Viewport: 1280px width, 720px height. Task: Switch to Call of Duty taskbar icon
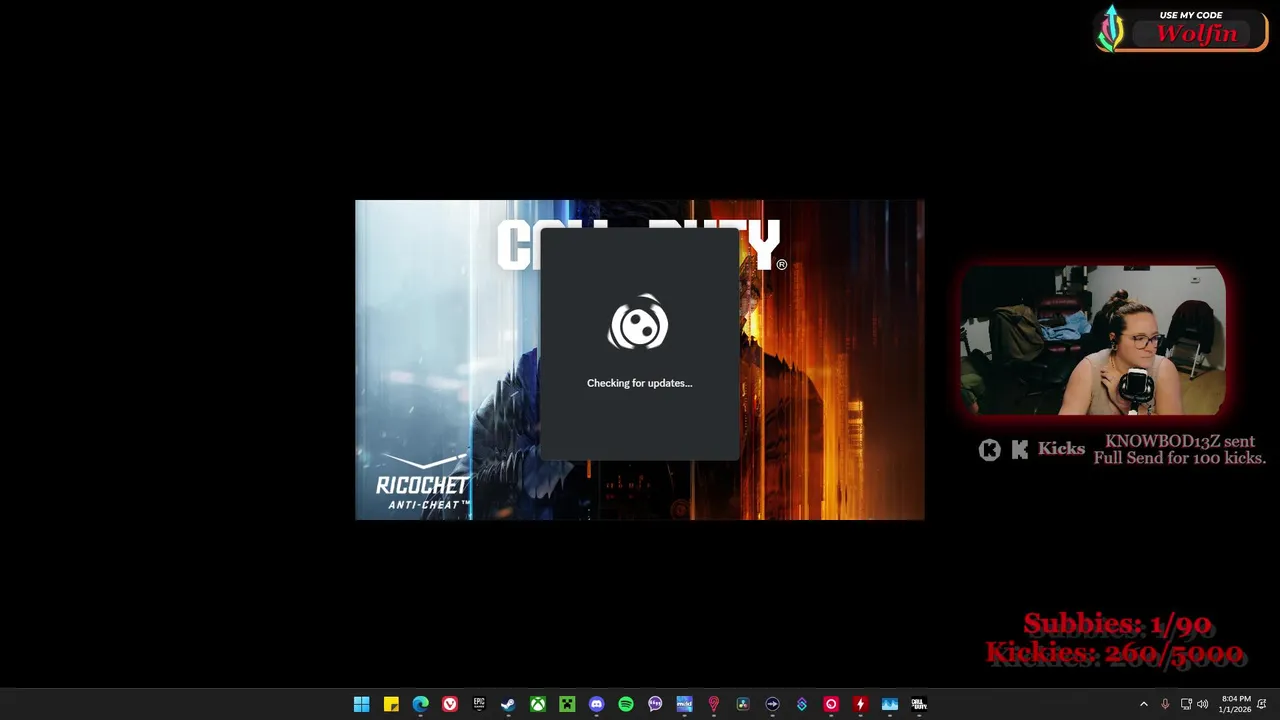(918, 704)
